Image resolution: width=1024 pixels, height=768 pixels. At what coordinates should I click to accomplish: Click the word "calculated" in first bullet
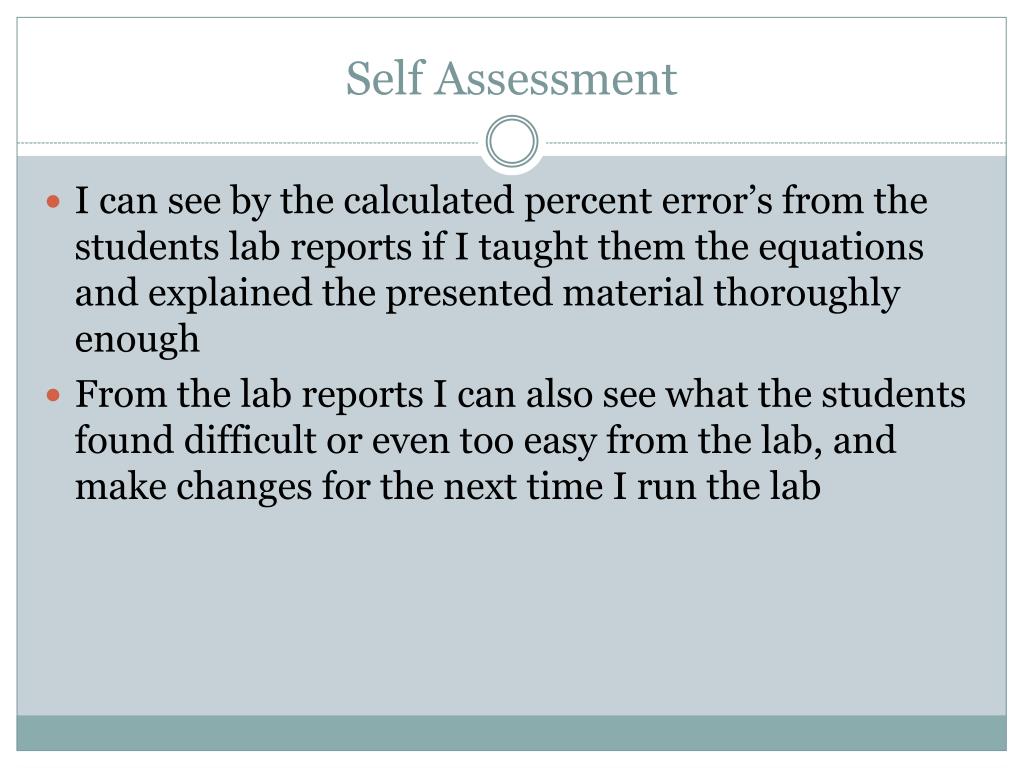428,200
